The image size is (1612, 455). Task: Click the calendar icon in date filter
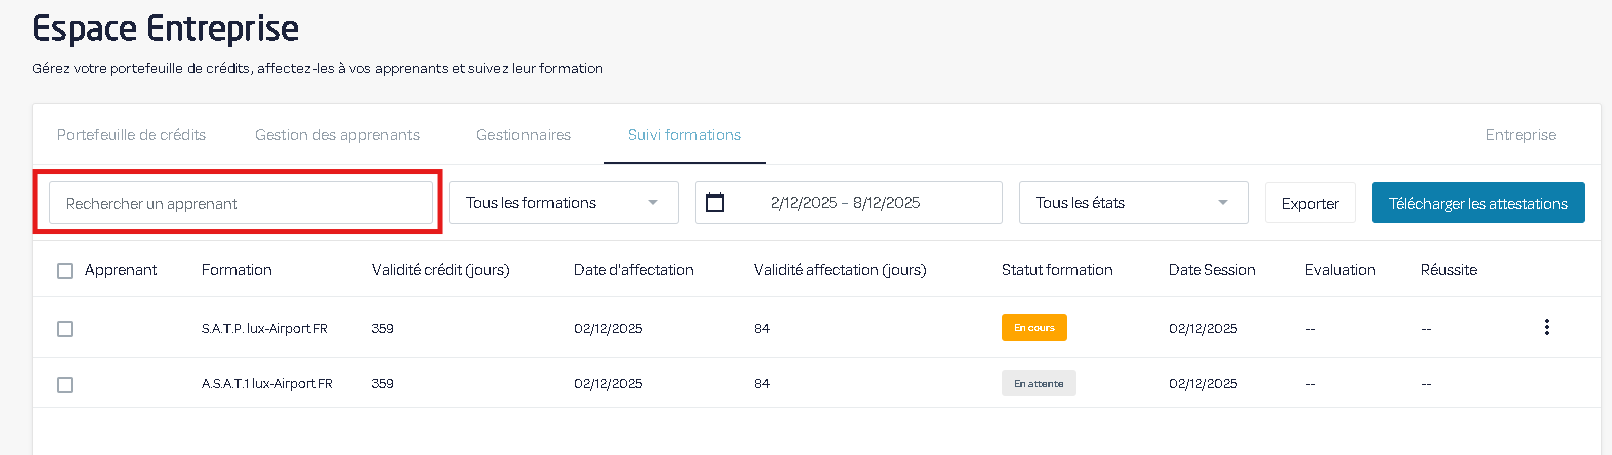pos(715,203)
